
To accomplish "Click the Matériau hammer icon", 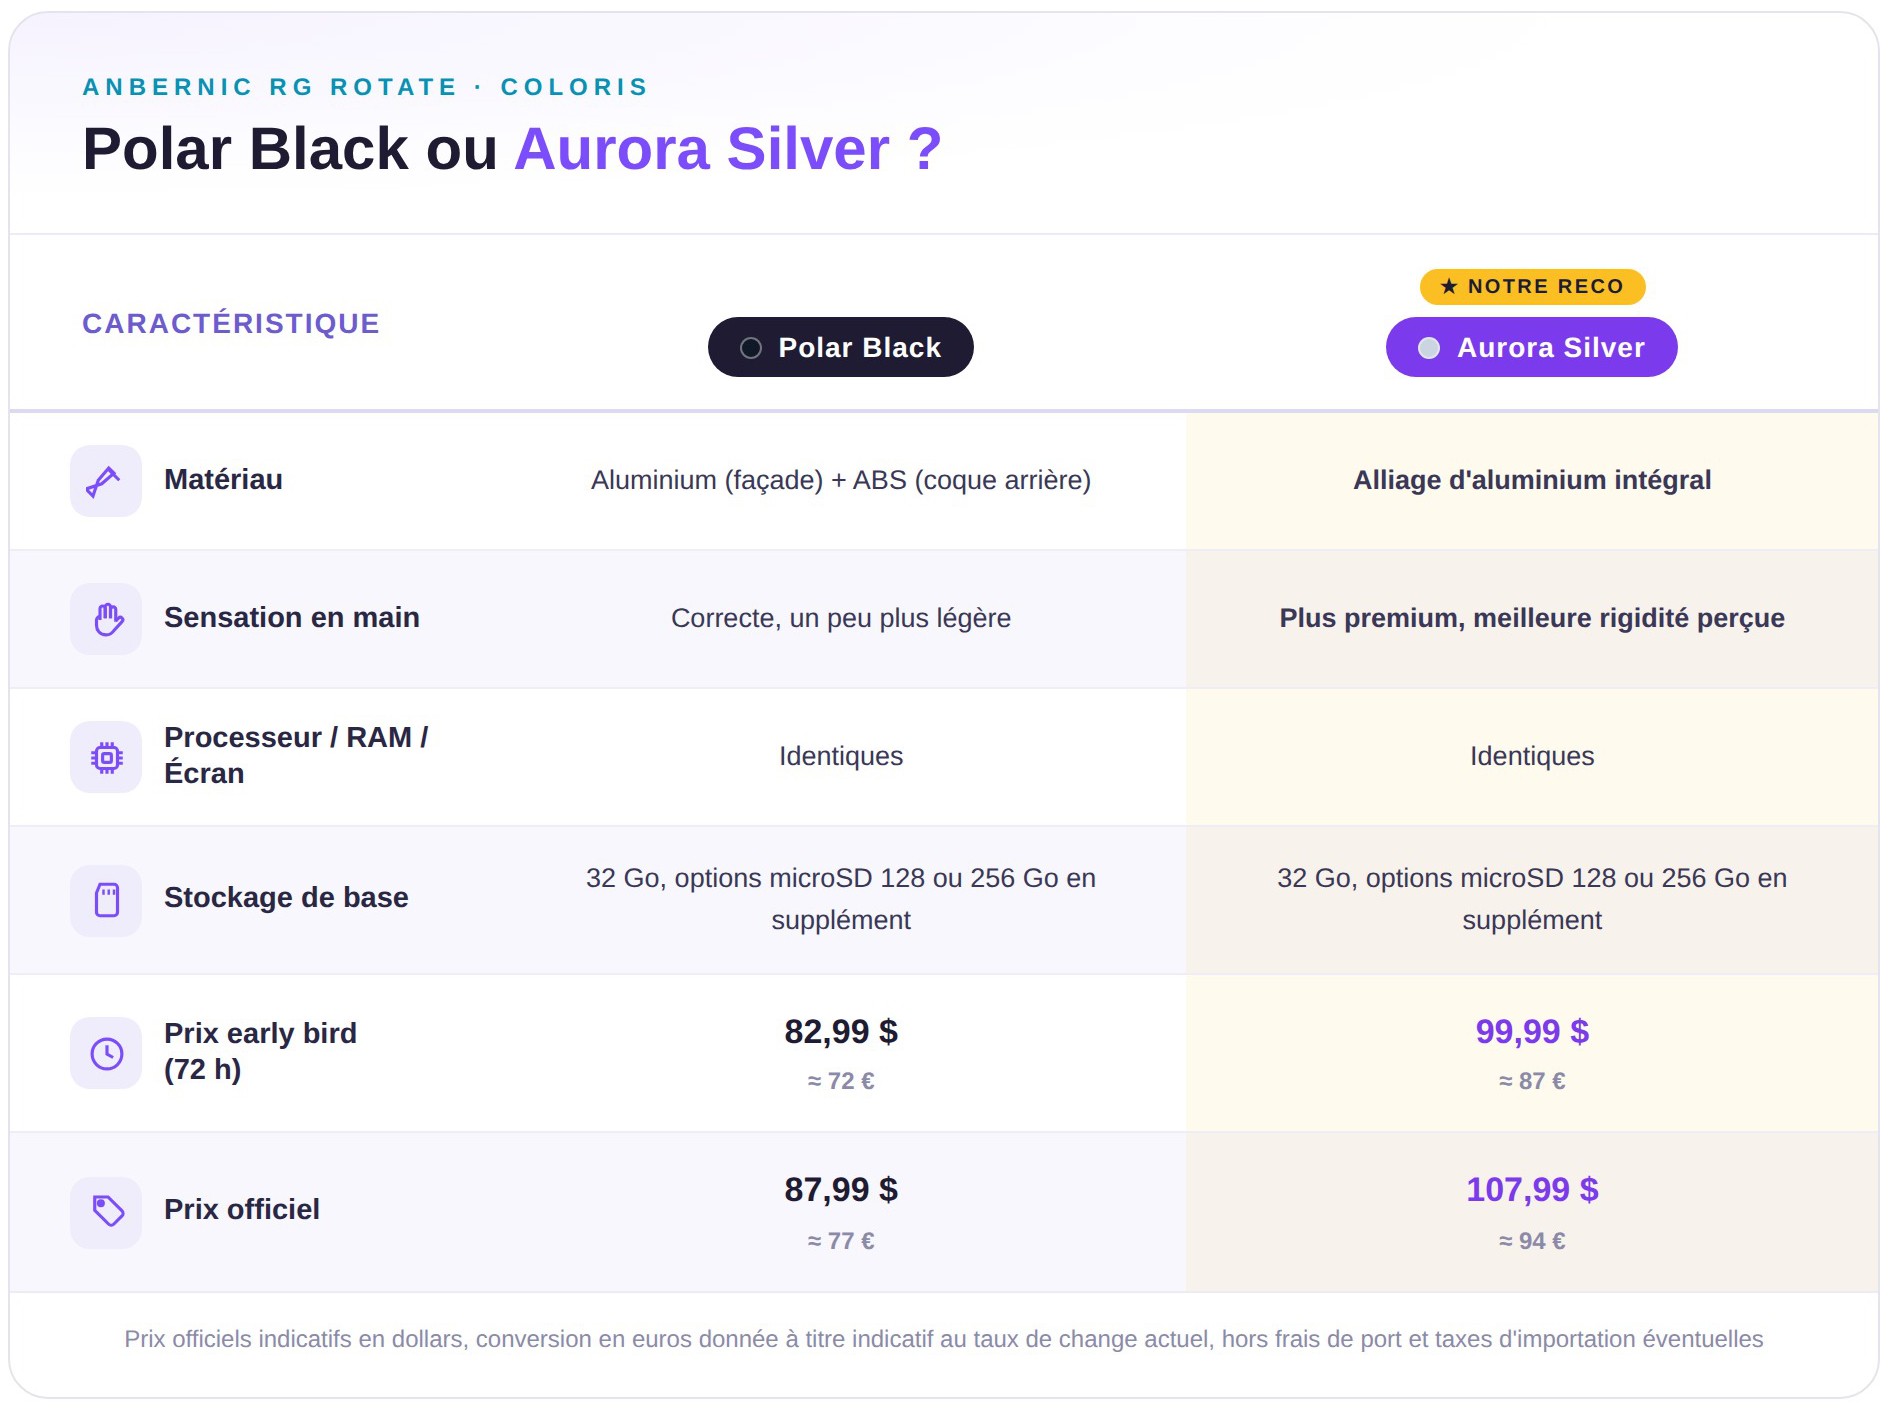I will click(105, 481).
